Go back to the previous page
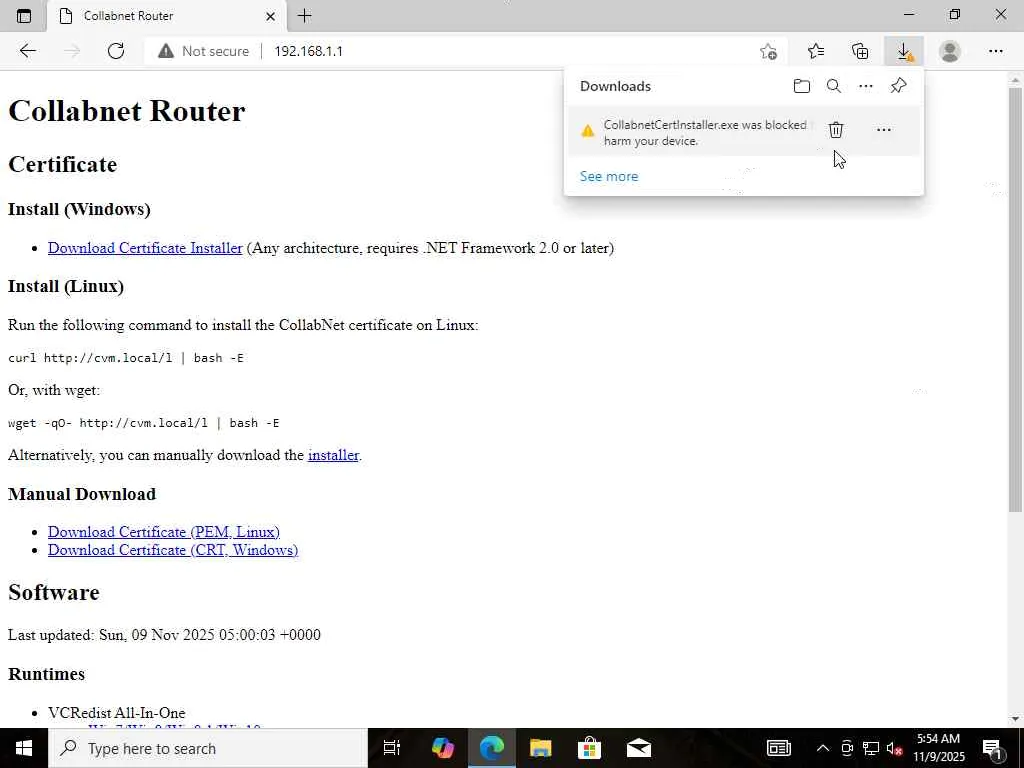This screenshot has height=768, width=1024. 27,51
